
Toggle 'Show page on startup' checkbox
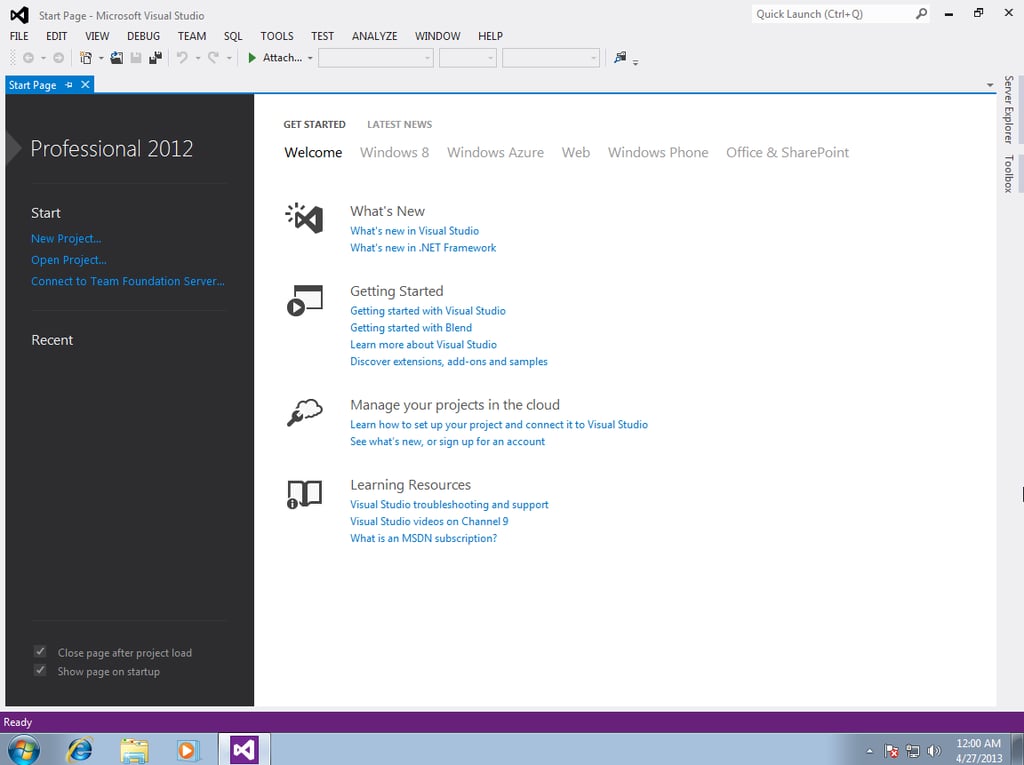click(x=40, y=670)
